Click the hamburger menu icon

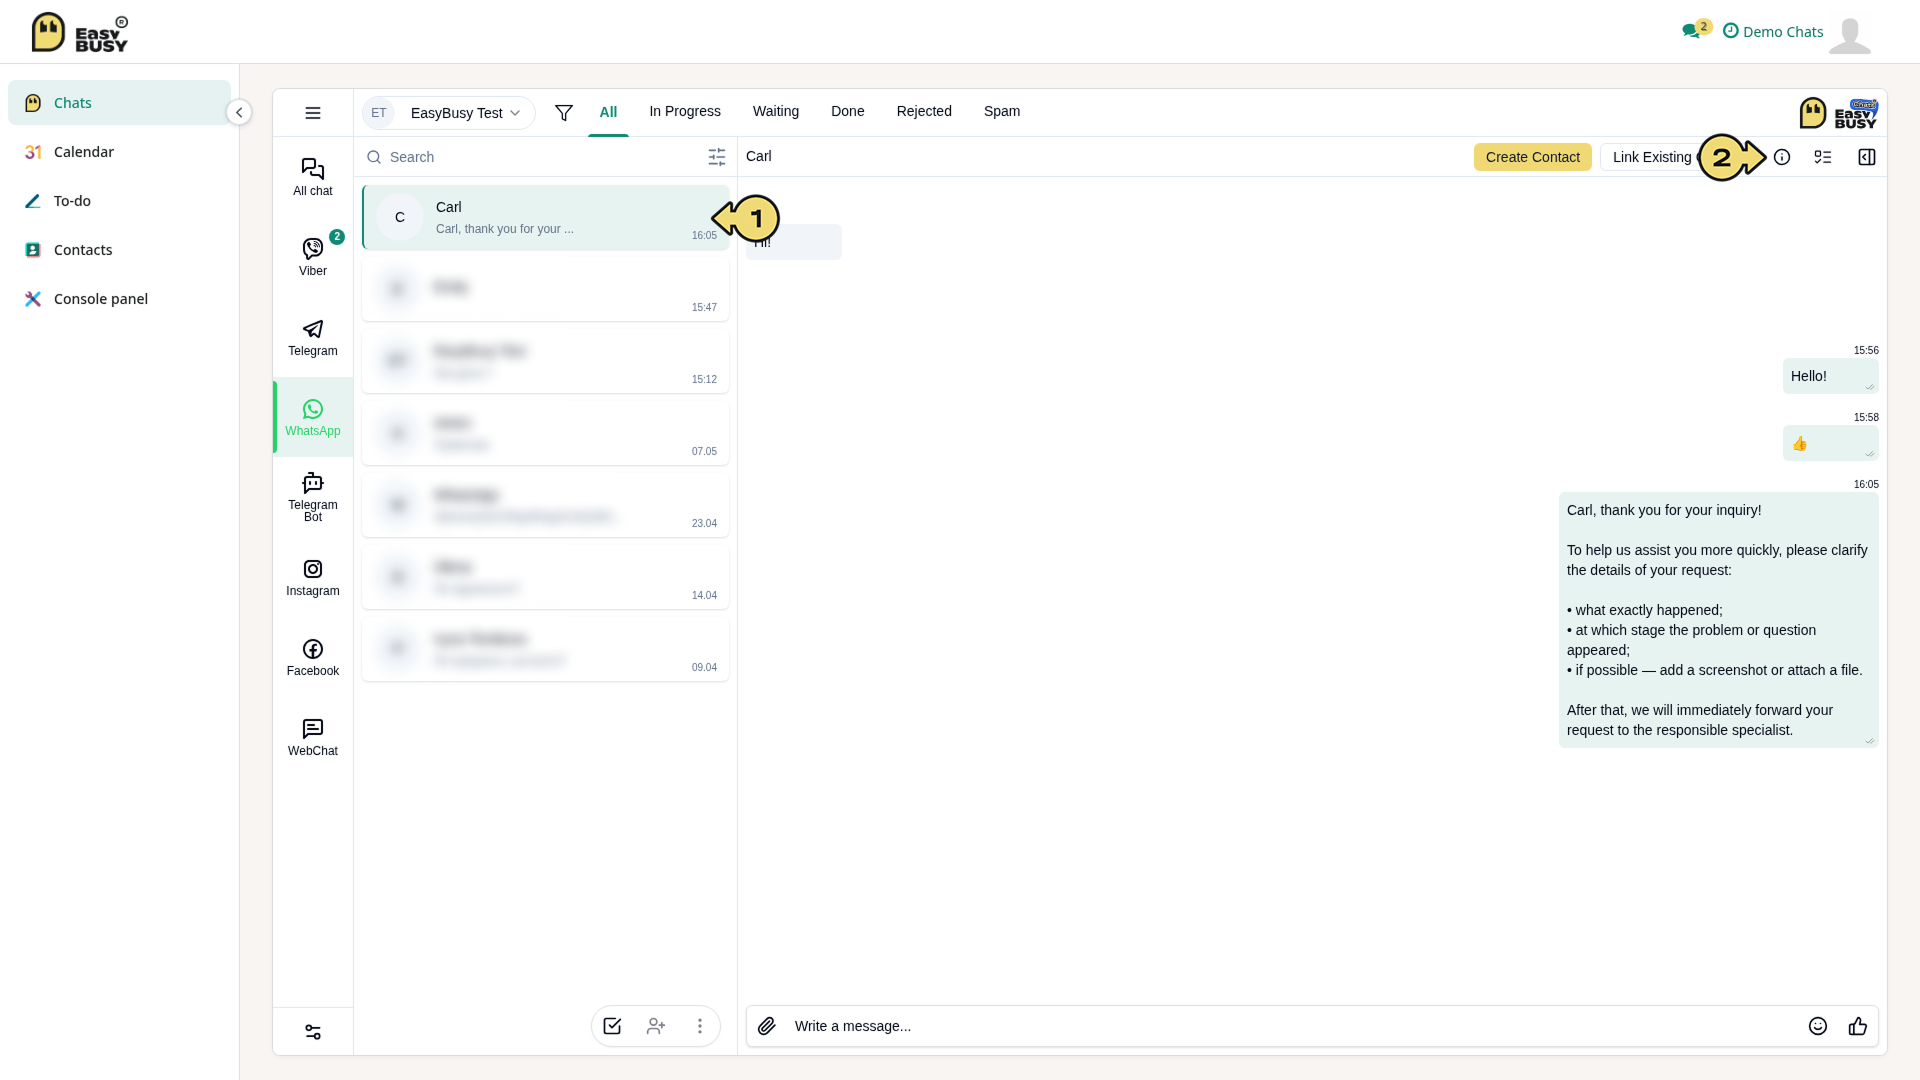[313, 113]
